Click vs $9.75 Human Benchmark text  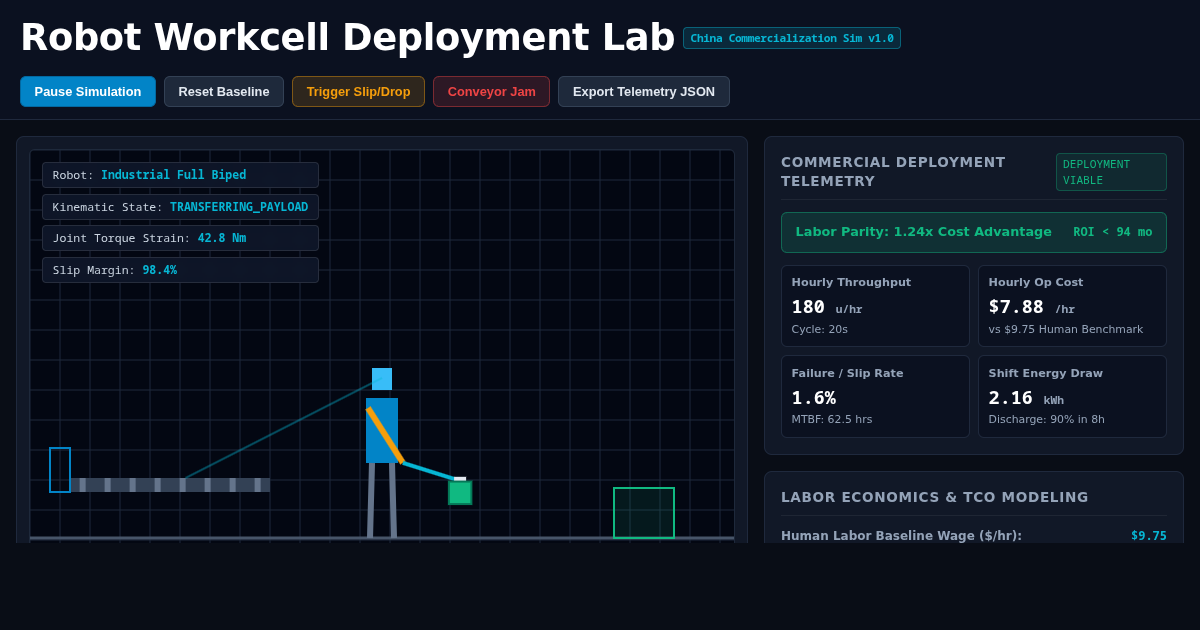click(x=1066, y=329)
